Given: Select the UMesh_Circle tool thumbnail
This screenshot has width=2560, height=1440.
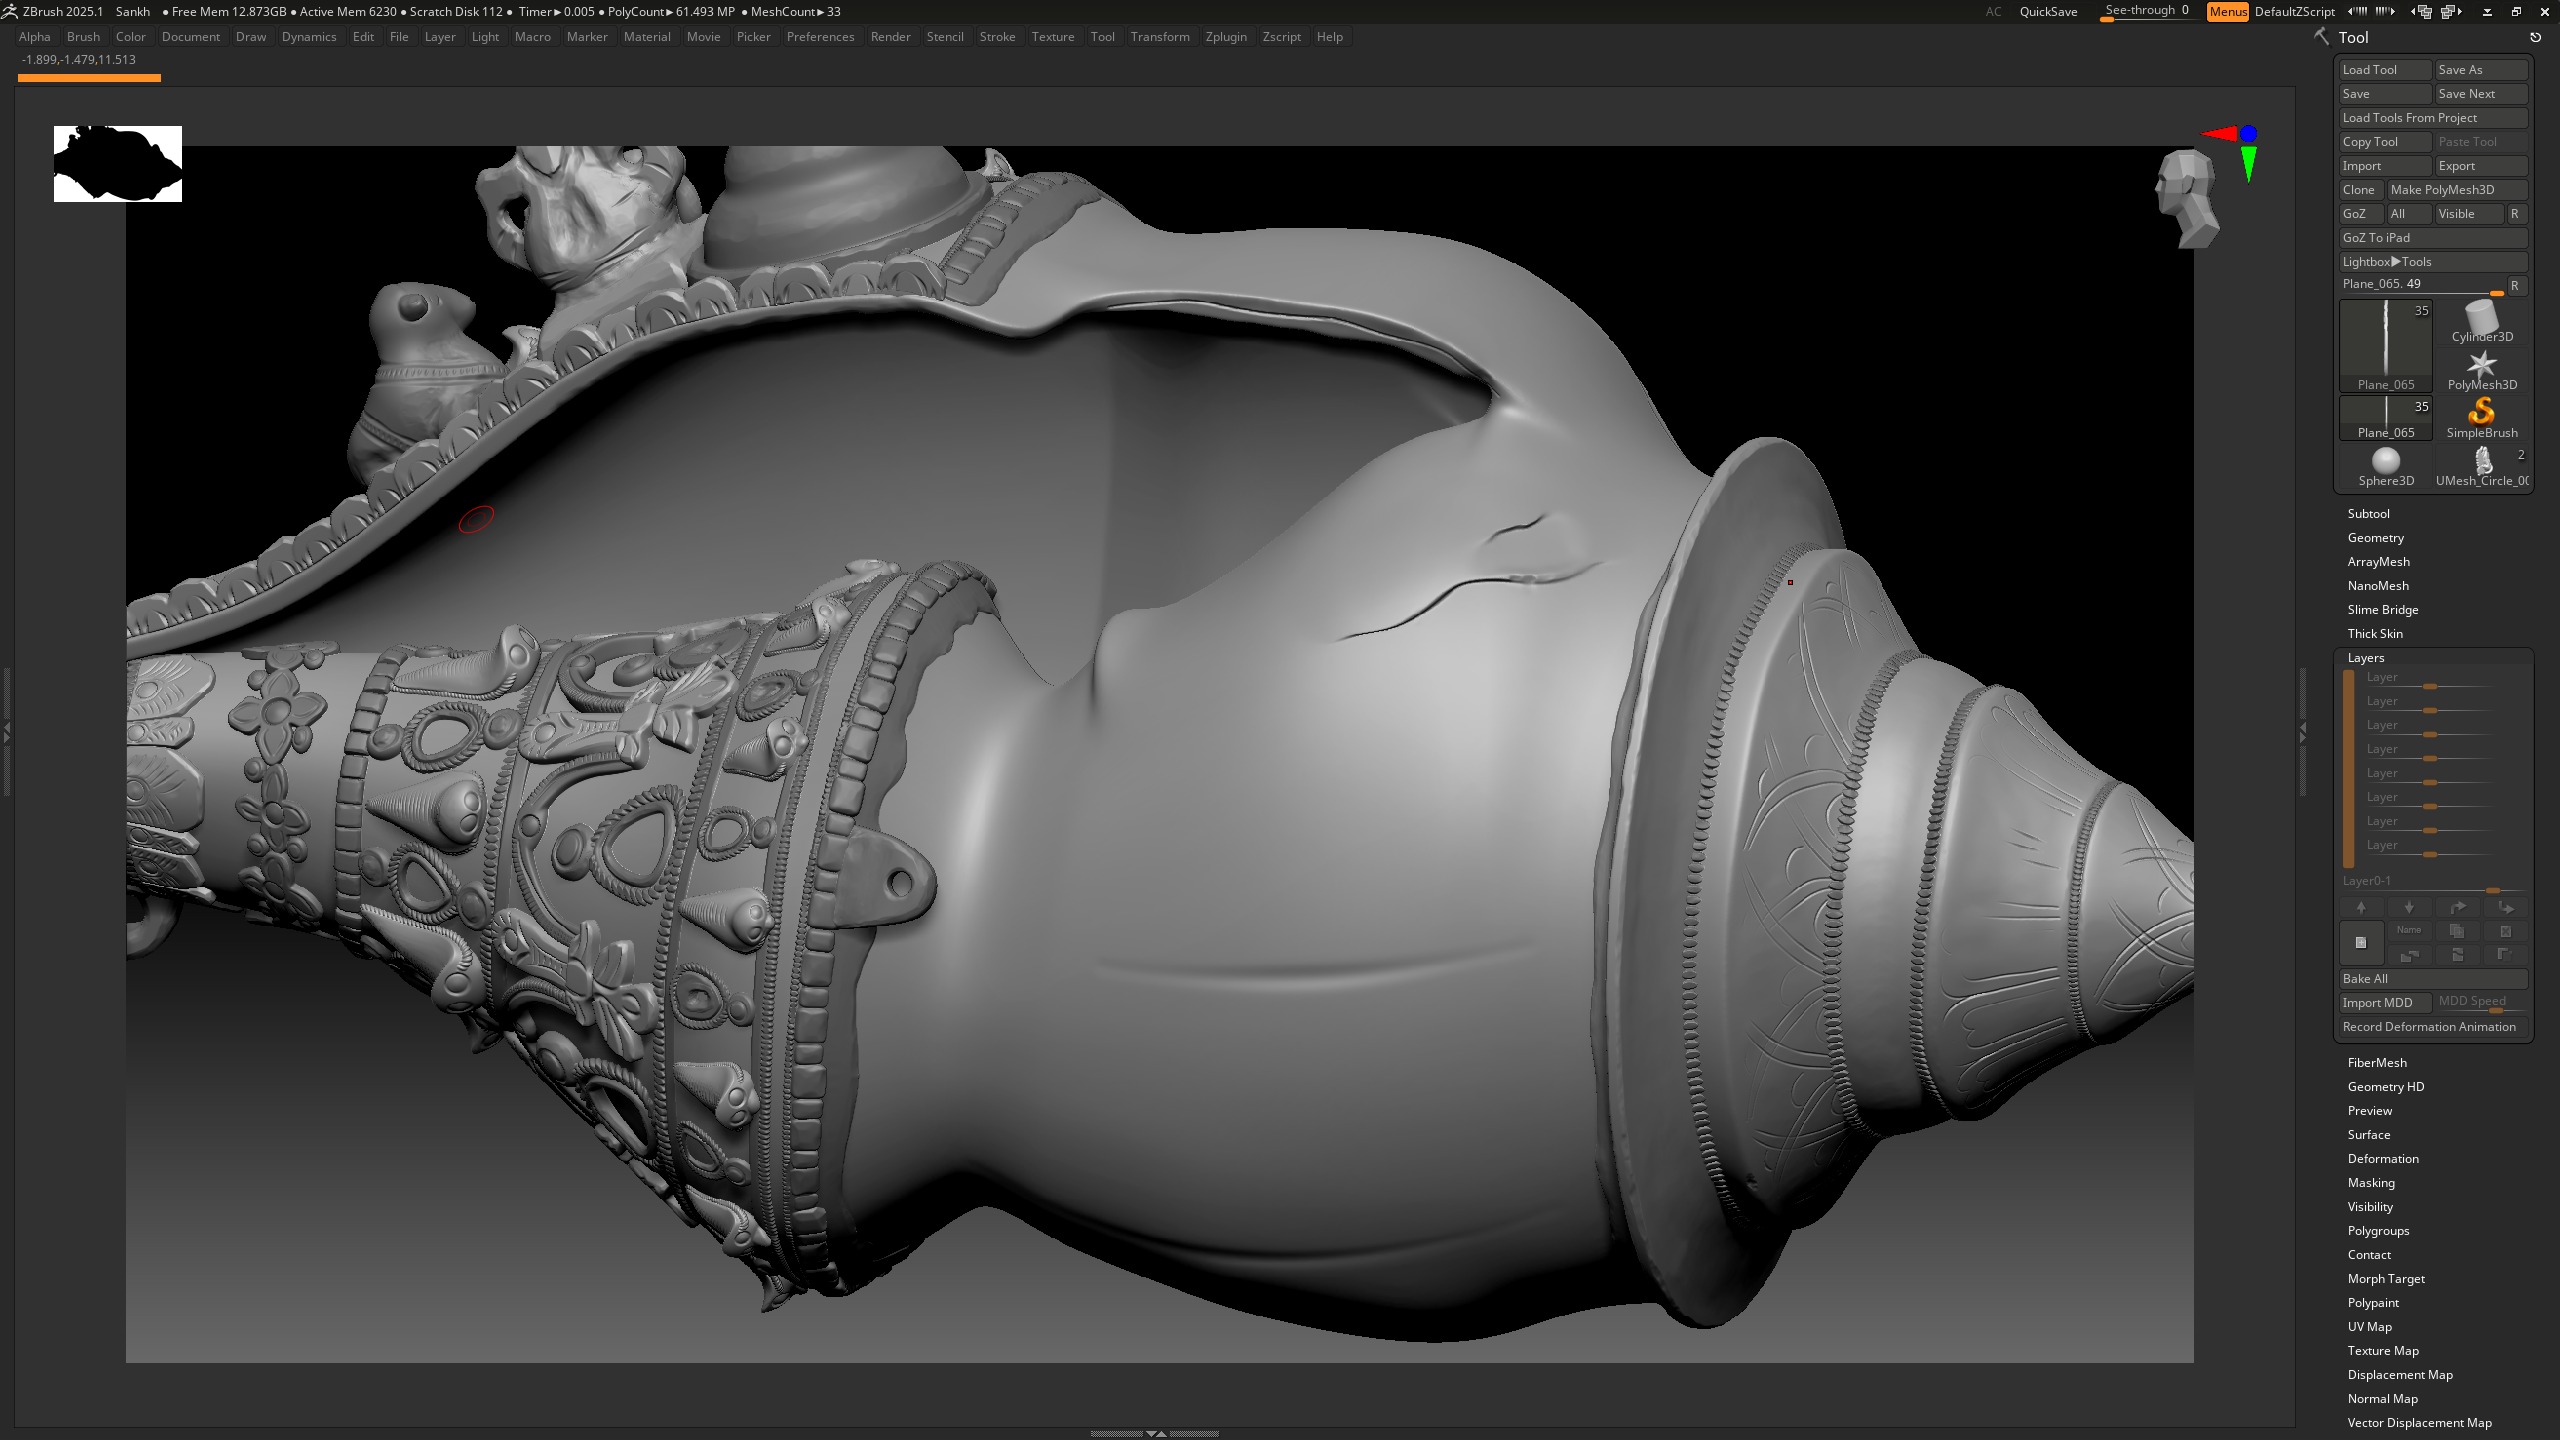Looking at the screenshot, I should point(2482,465).
